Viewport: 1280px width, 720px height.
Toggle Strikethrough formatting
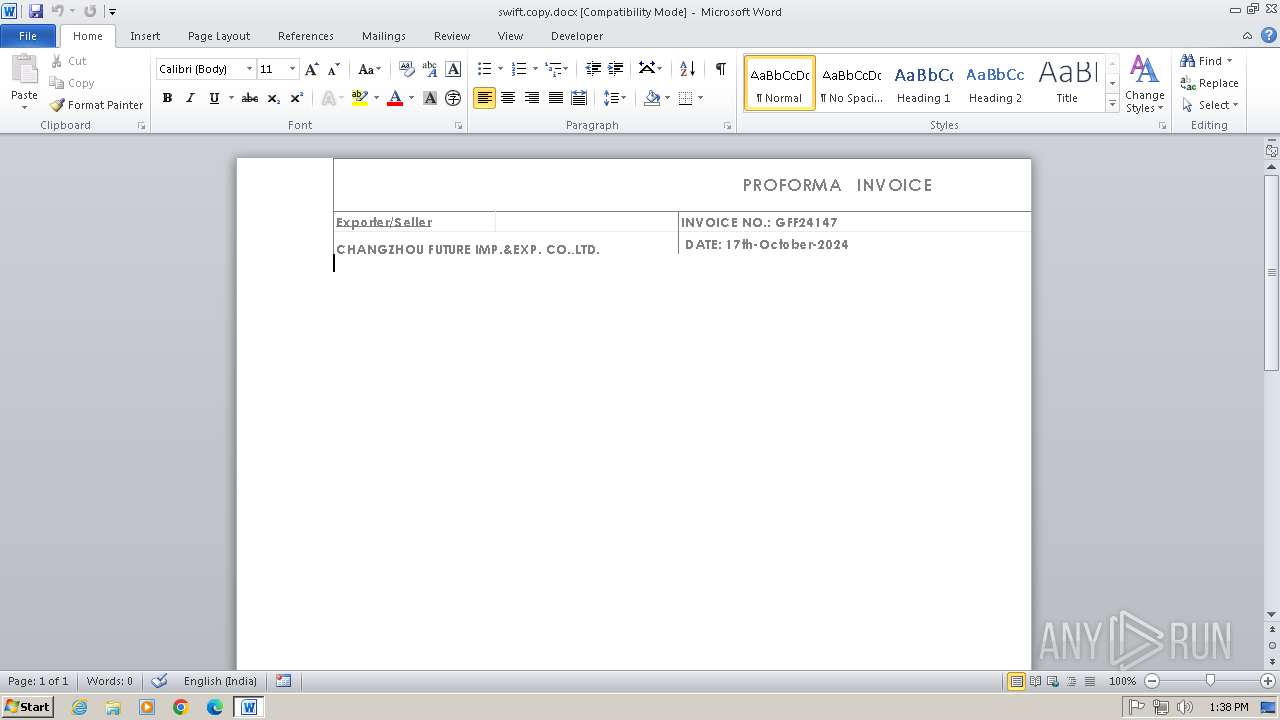[250, 98]
